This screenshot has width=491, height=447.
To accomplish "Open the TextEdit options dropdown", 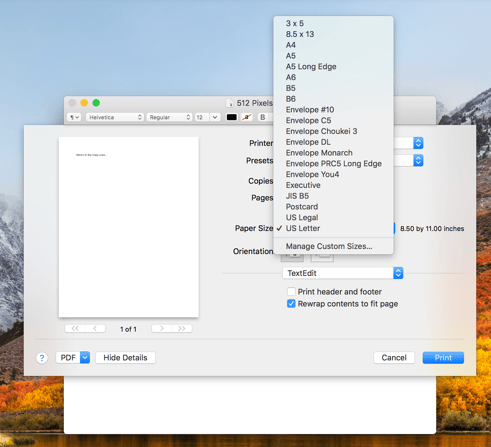I will pos(343,273).
